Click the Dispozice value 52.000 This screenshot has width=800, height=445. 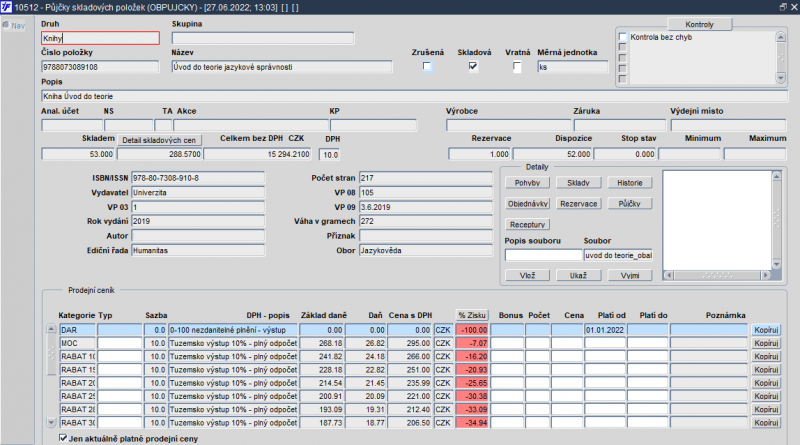pyautogui.click(x=553, y=154)
